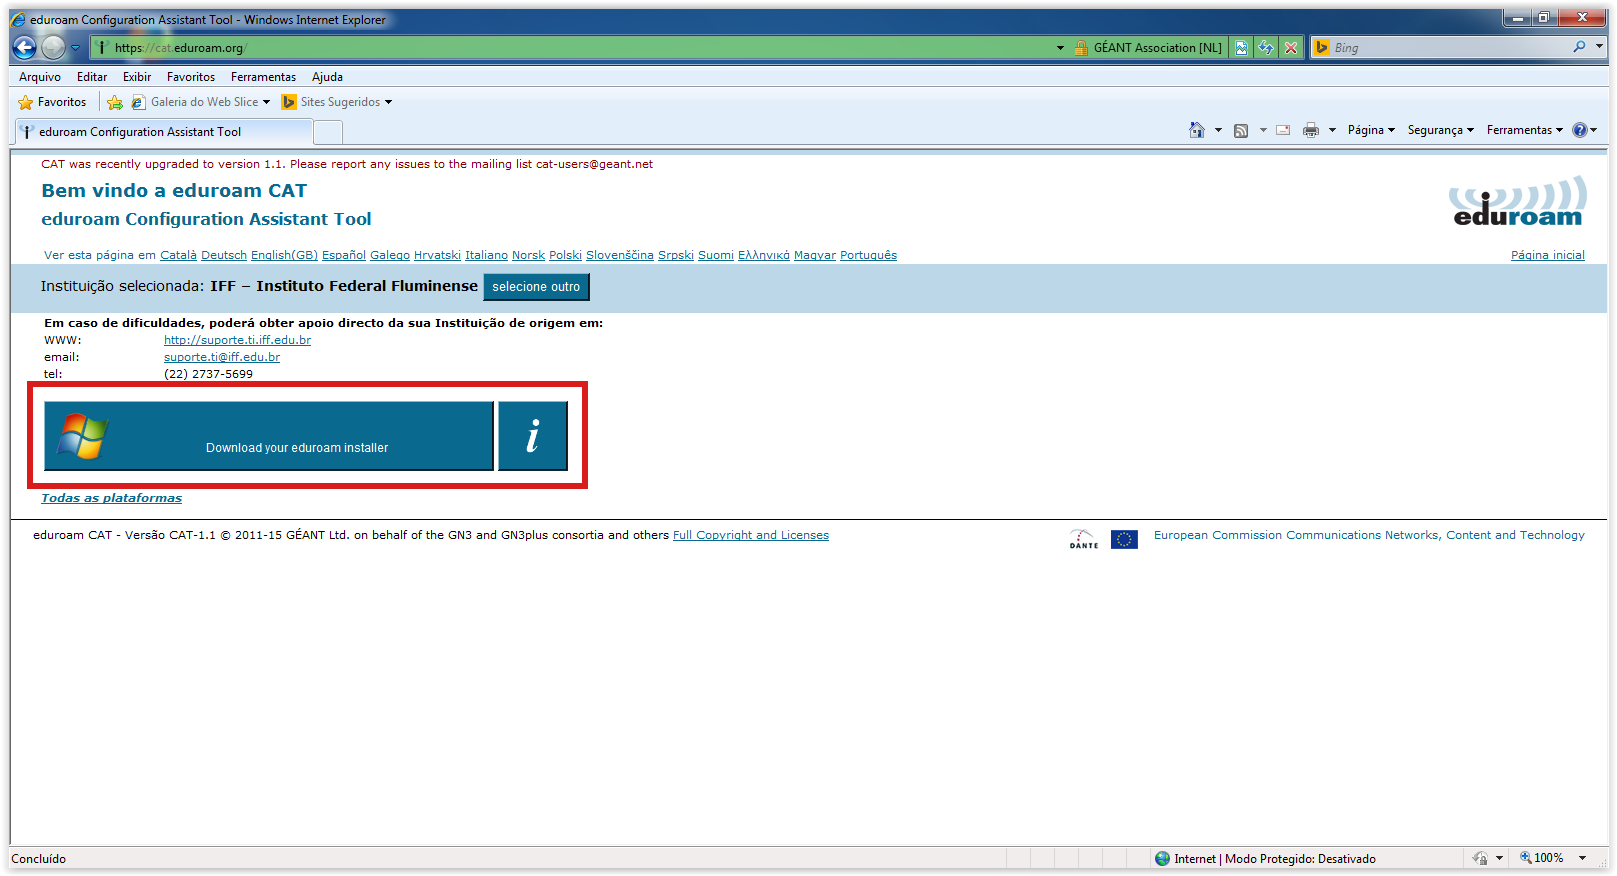1617x876 pixels.
Task: Click Internet zone globe in status bar
Action: [x=1162, y=858]
